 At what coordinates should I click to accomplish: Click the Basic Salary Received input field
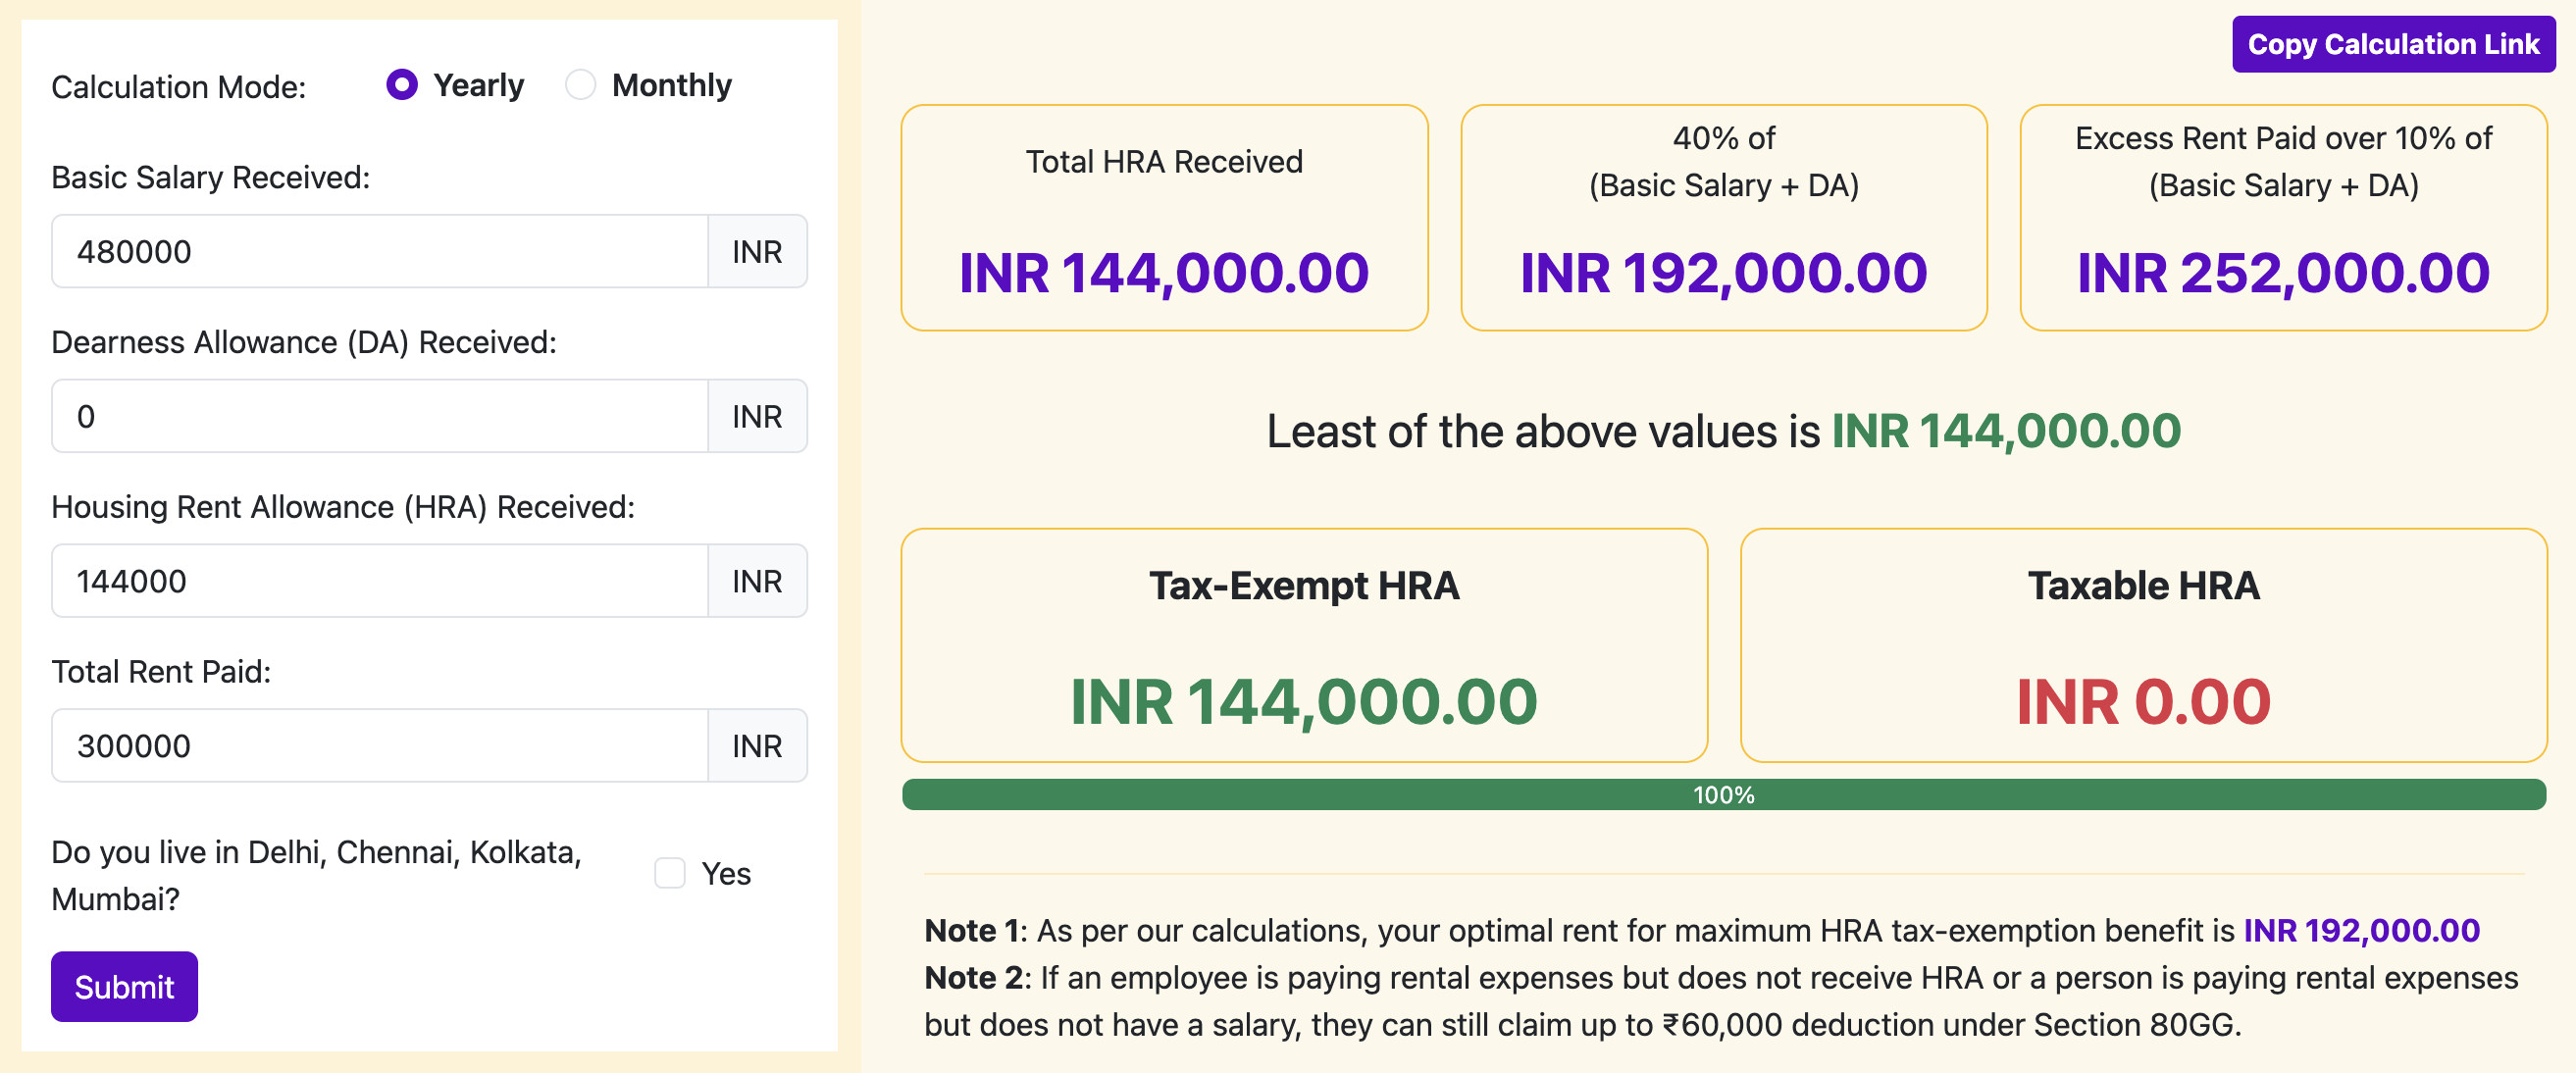380,251
